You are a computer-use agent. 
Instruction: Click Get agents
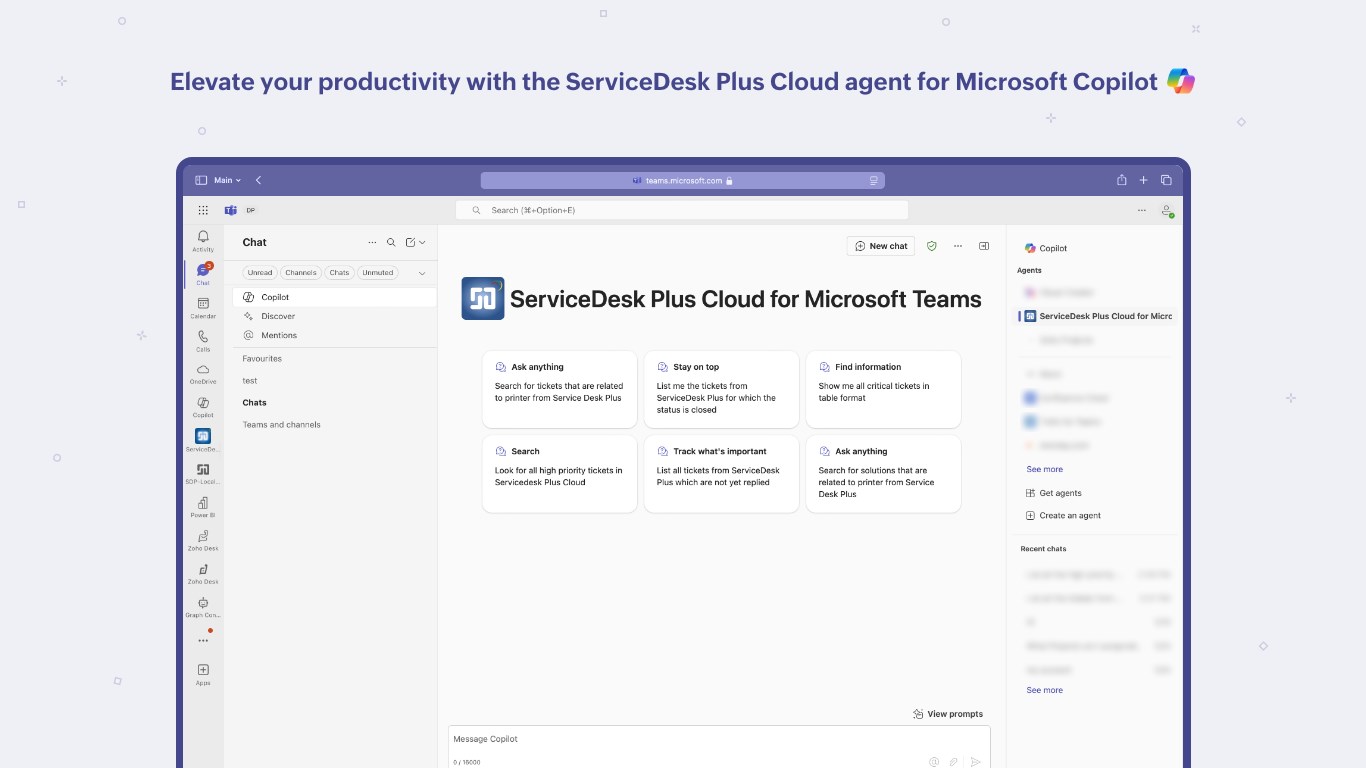click(x=1054, y=493)
